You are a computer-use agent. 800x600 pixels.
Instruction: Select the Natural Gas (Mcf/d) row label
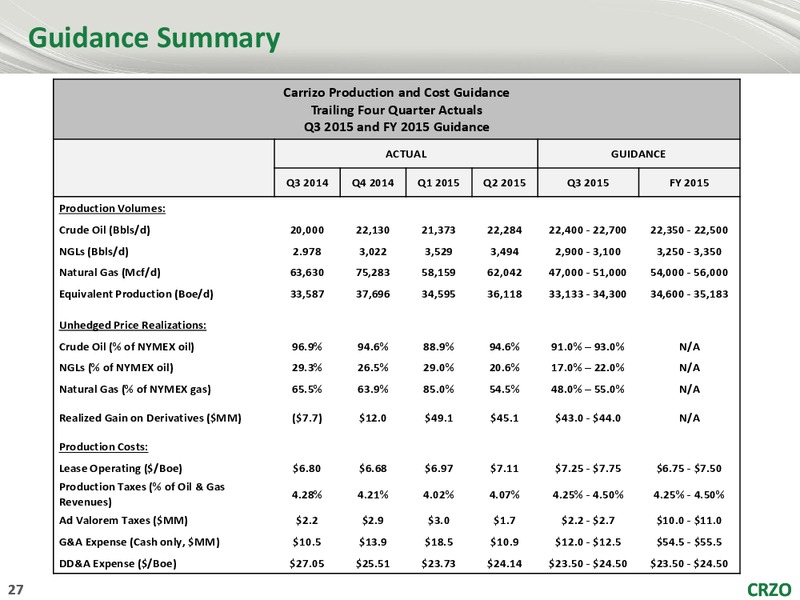point(110,272)
